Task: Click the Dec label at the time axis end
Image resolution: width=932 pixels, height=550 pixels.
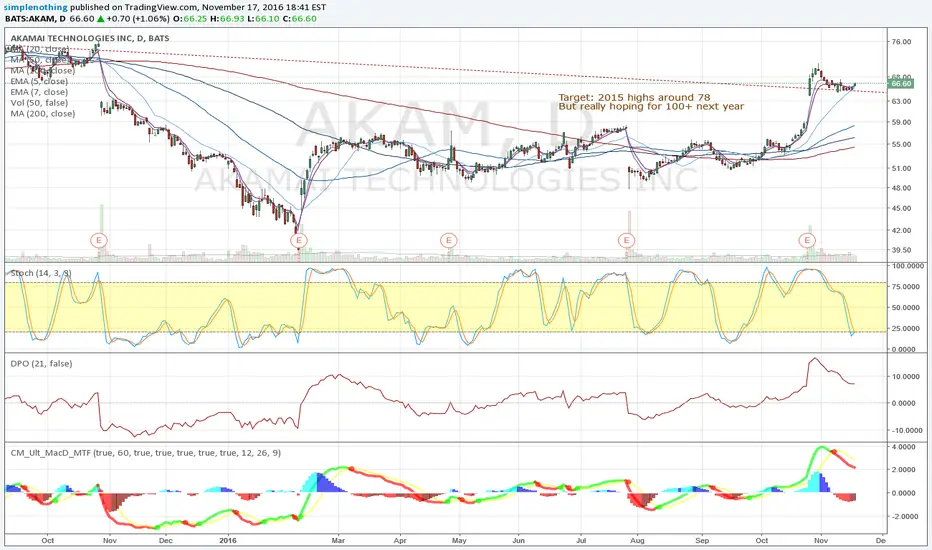Action: click(881, 540)
